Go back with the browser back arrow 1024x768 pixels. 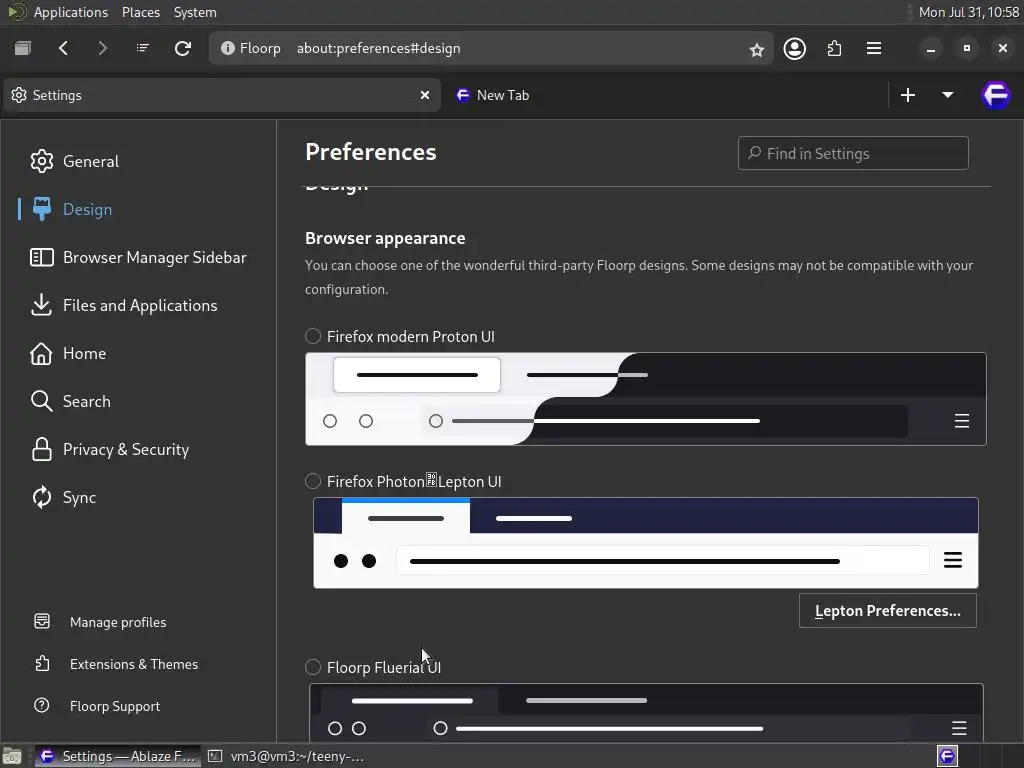pyautogui.click(x=63, y=48)
